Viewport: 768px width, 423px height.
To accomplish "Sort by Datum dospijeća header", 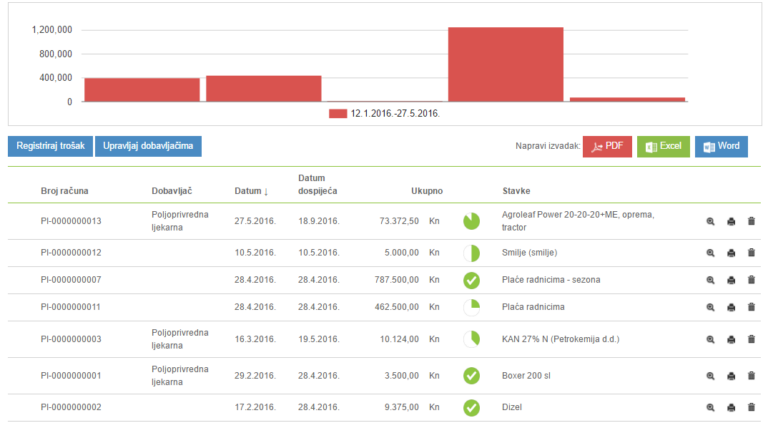I will coord(317,185).
